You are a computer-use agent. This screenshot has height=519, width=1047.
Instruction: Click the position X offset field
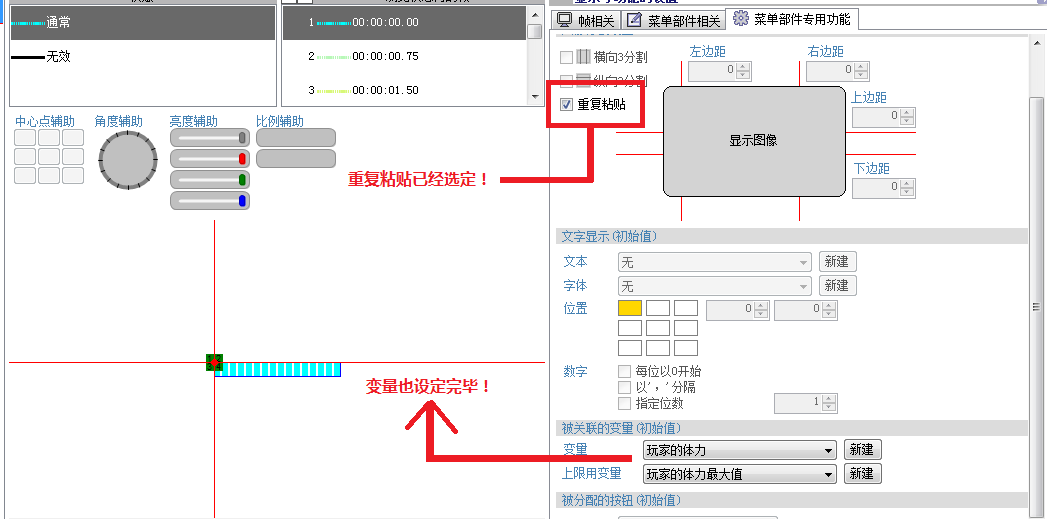click(x=737, y=310)
